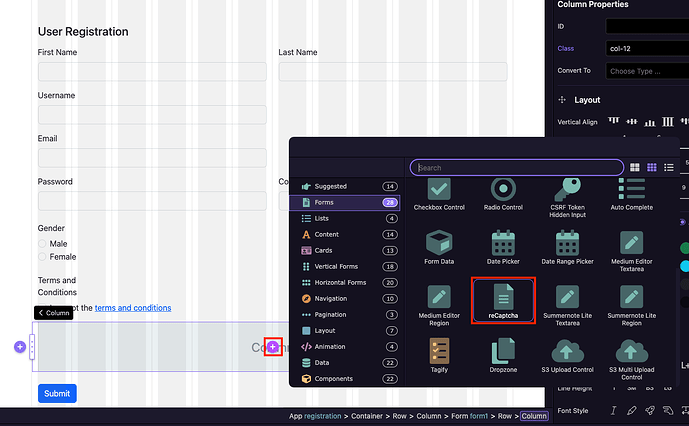Select Container in the breadcrumb

tap(366, 416)
